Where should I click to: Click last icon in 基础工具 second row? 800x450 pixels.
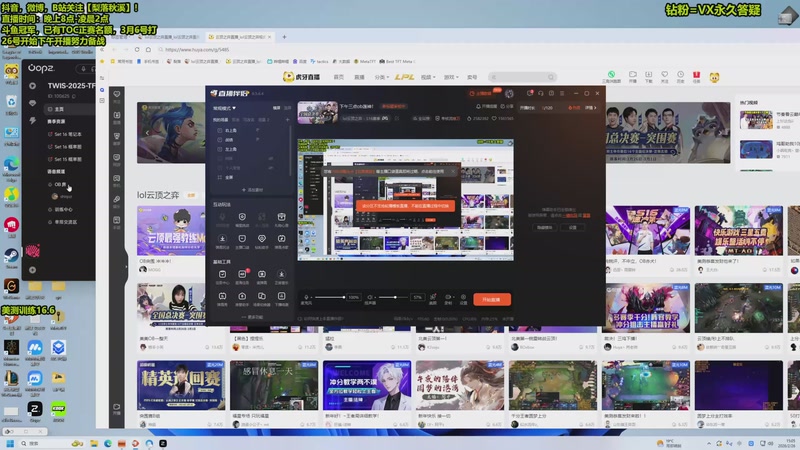click(x=281, y=296)
